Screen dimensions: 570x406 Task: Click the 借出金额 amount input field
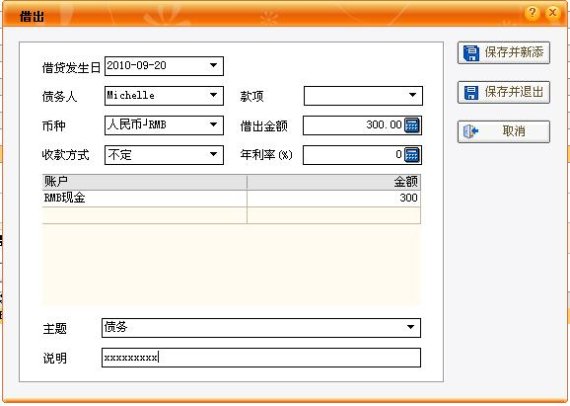point(353,125)
